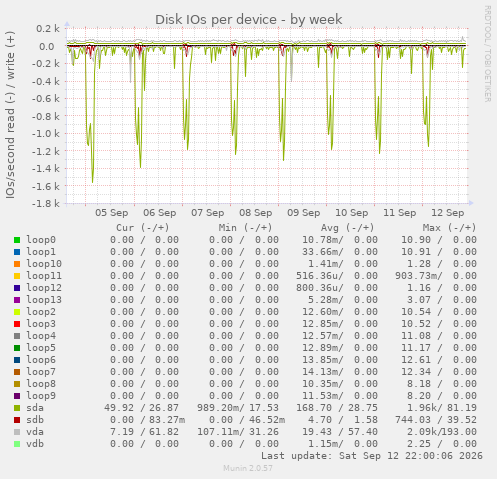Click the loop4 gray color swatch
Image resolution: width=497 pixels, height=479 pixels.
17,336
